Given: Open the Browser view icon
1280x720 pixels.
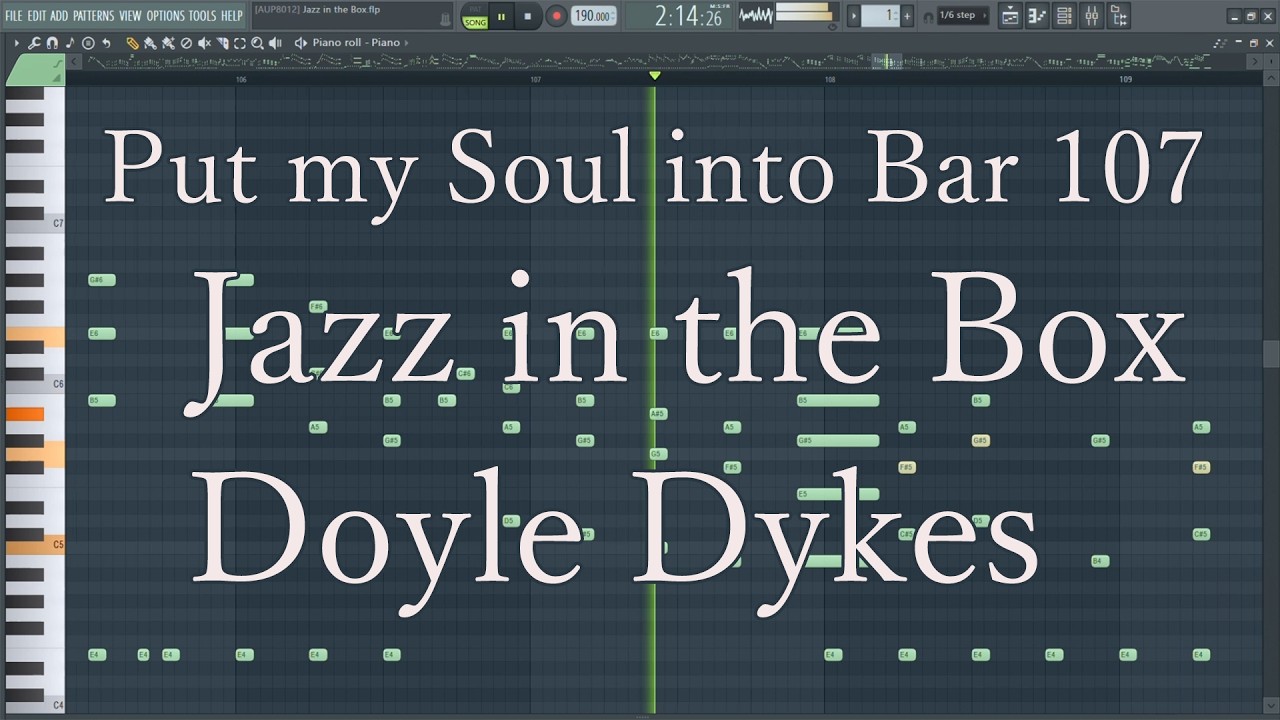Looking at the screenshot, I should 1119,16.
